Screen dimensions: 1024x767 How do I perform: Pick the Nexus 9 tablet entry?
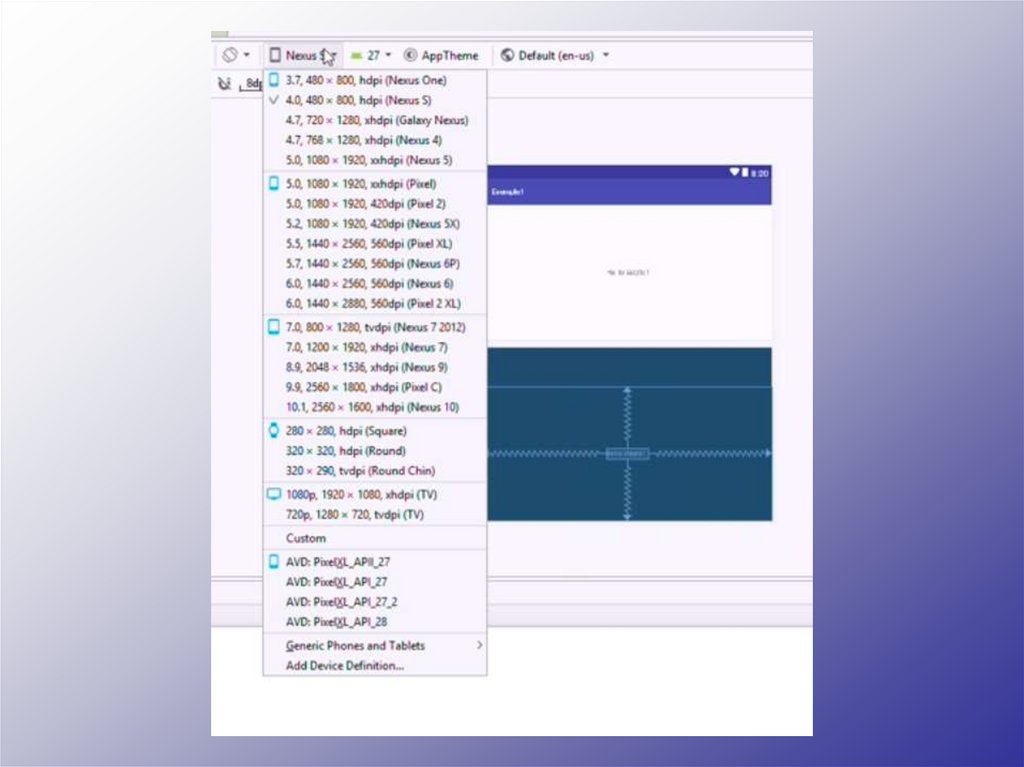(375, 367)
